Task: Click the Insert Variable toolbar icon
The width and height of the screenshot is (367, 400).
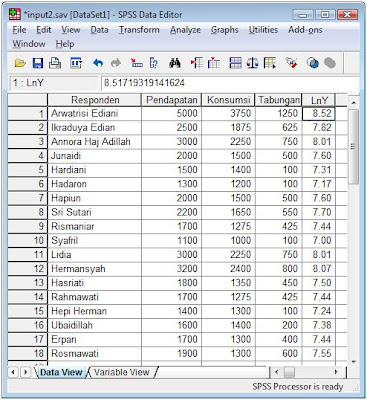Action: [x=214, y=63]
